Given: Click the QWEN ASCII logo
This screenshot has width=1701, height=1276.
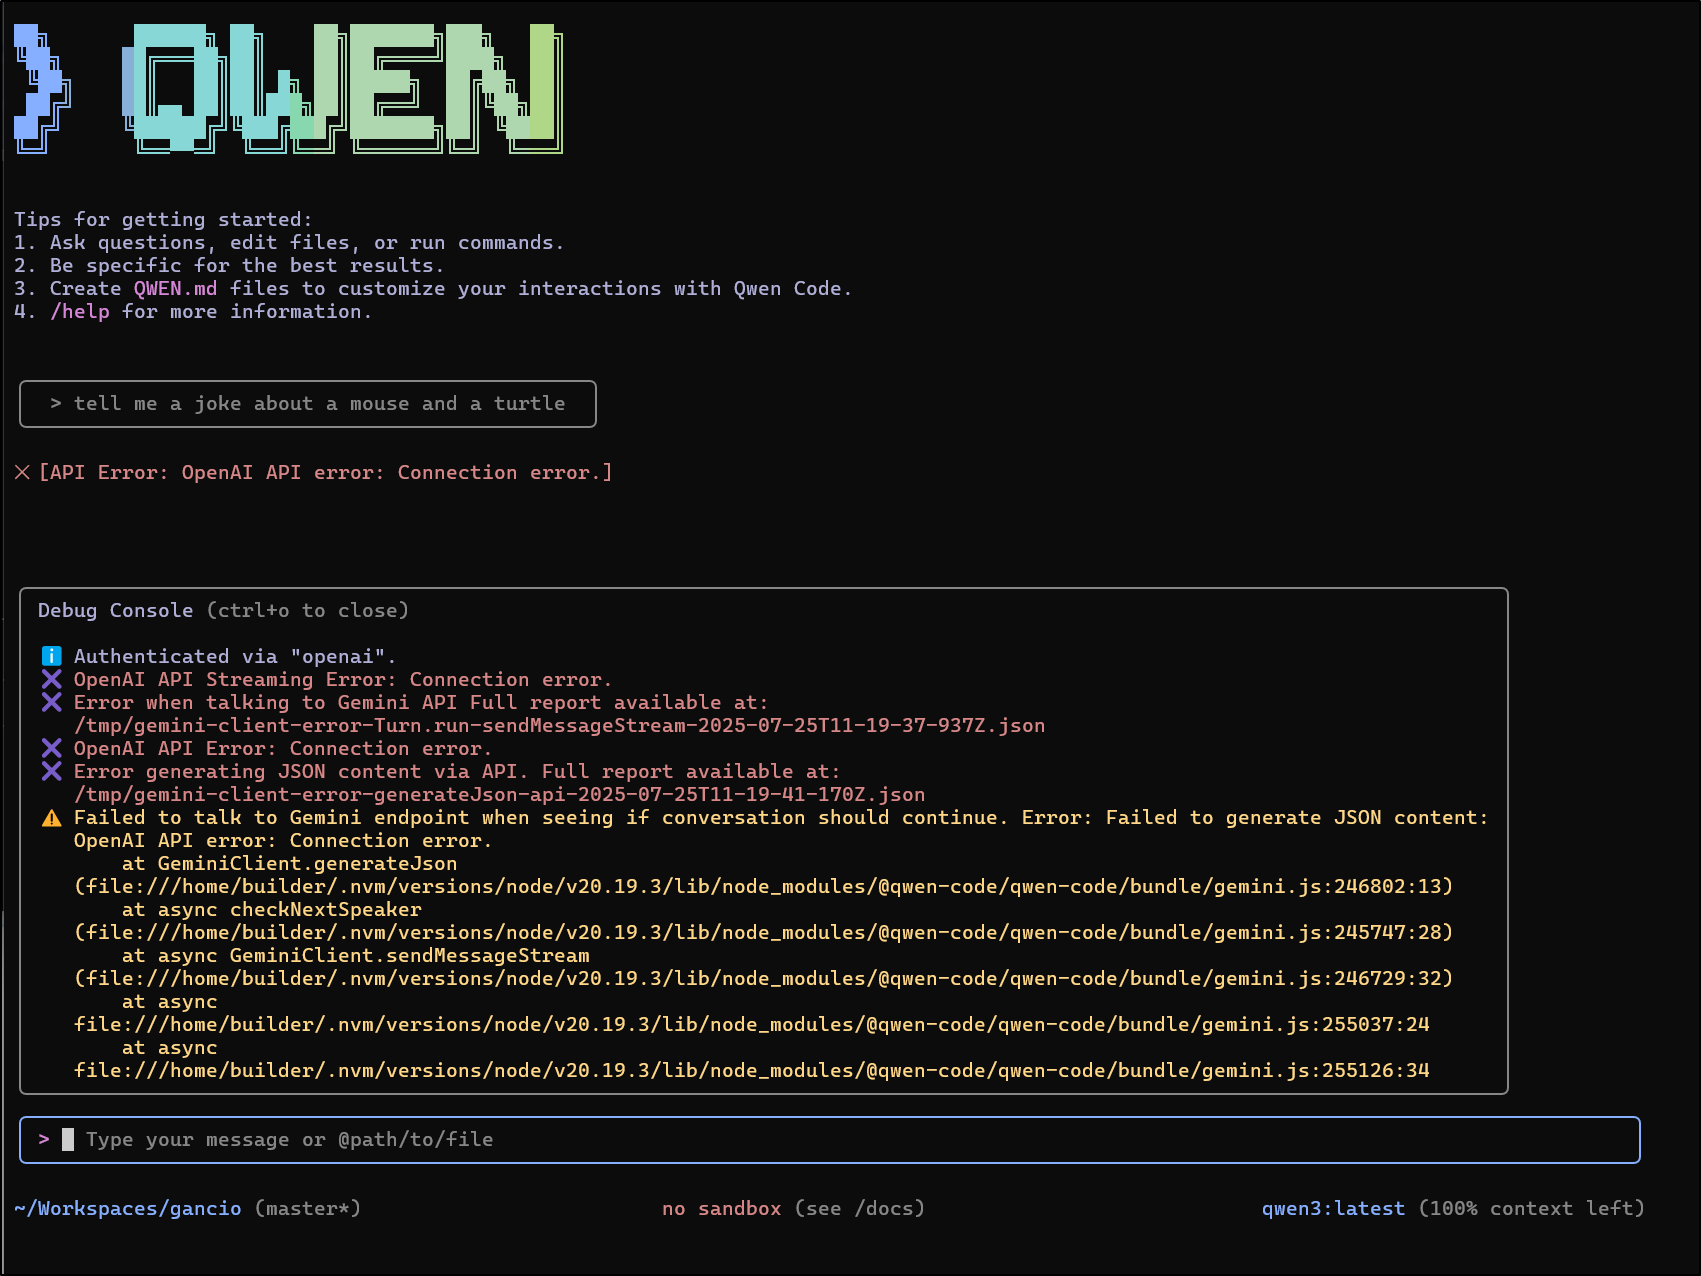Looking at the screenshot, I should coord(288,88).
